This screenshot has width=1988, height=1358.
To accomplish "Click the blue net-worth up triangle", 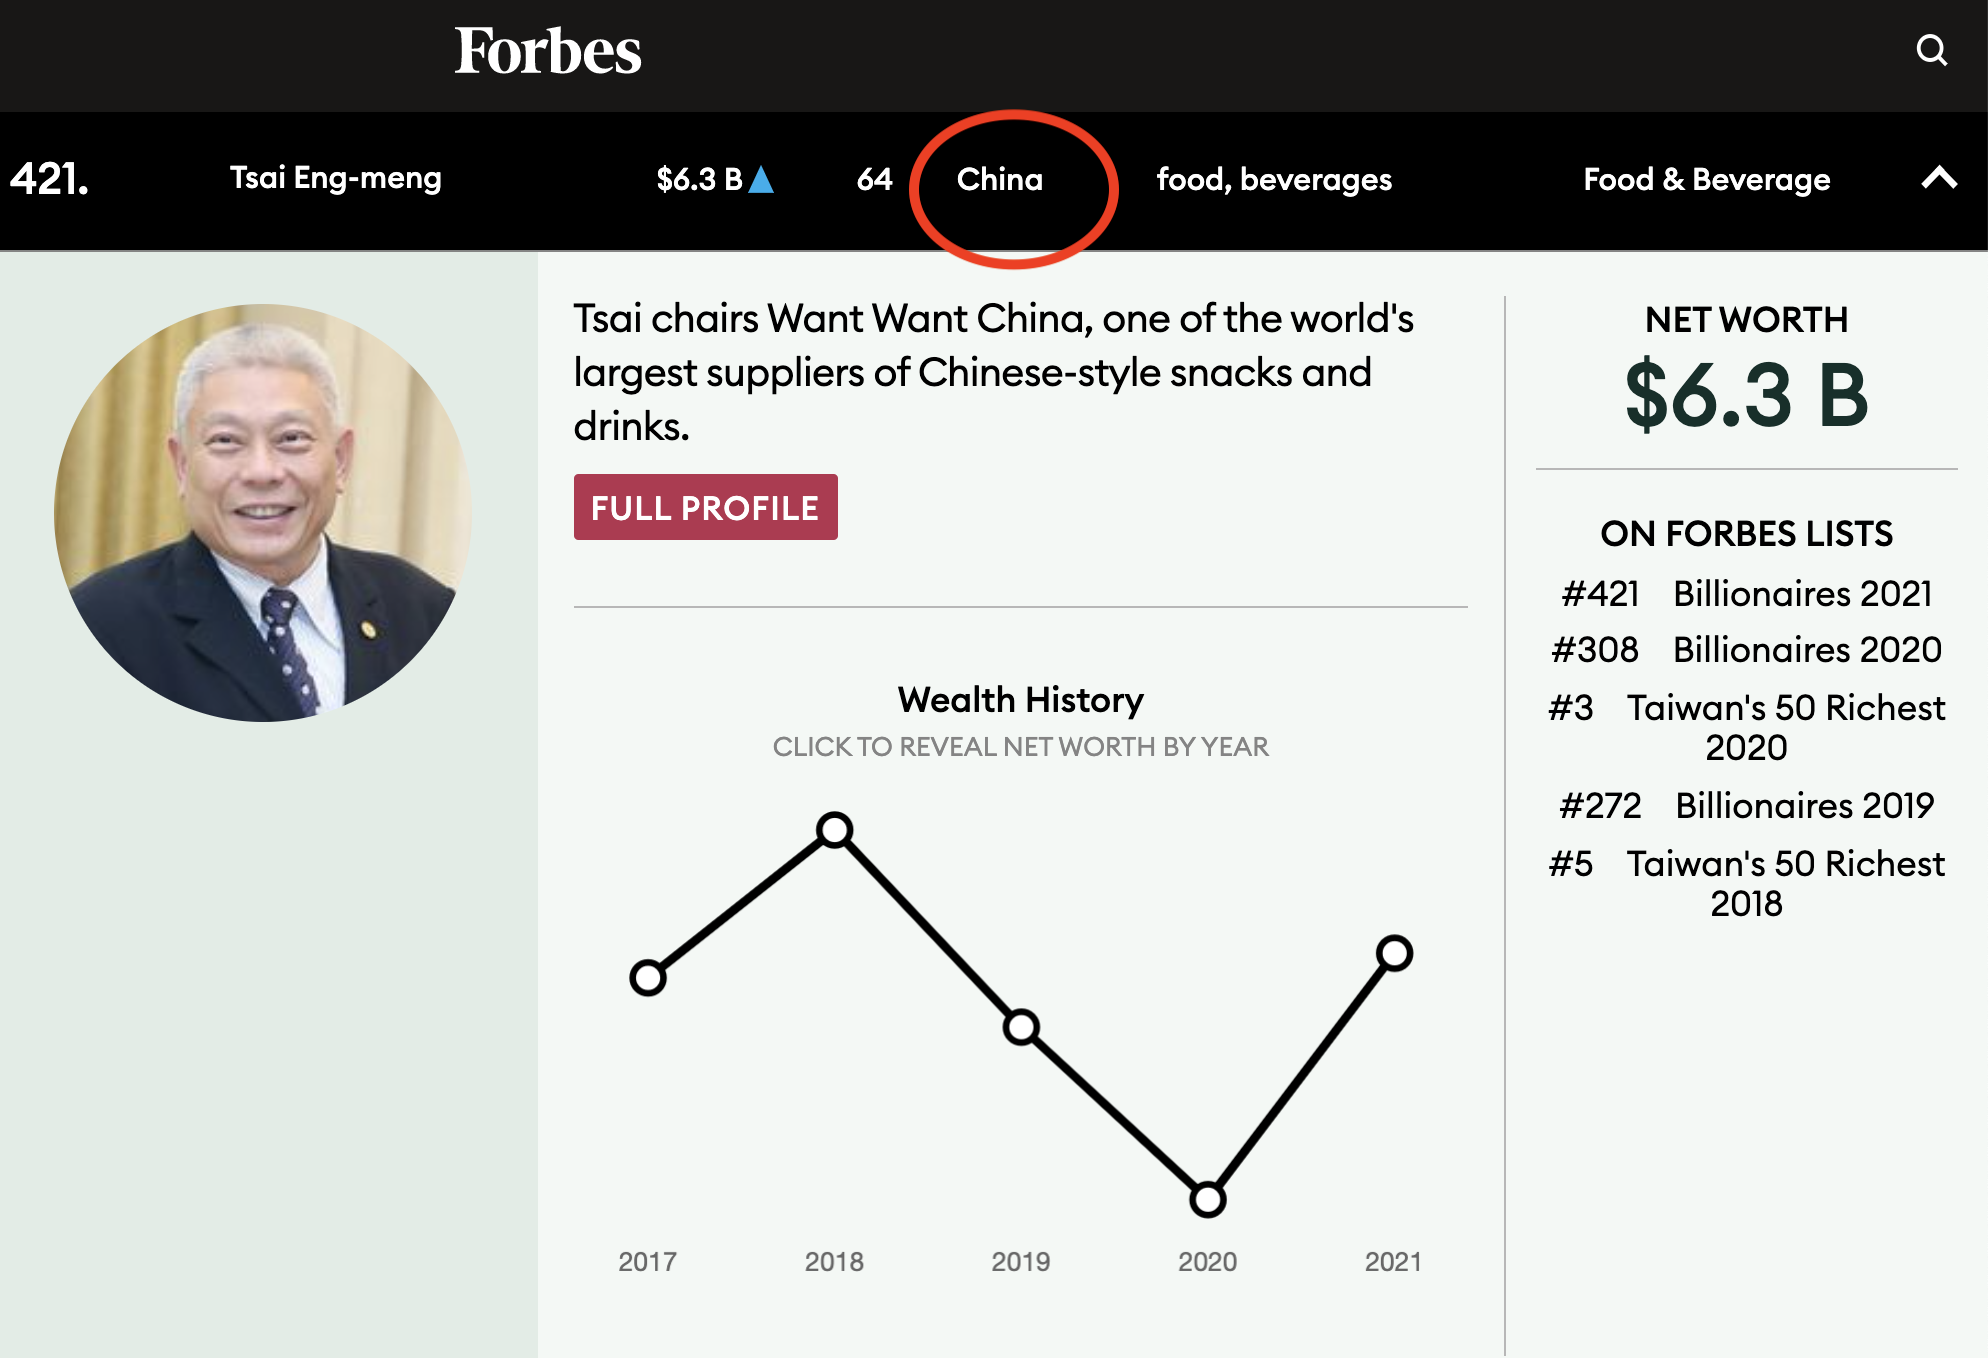I will click(x=761, y=179).
